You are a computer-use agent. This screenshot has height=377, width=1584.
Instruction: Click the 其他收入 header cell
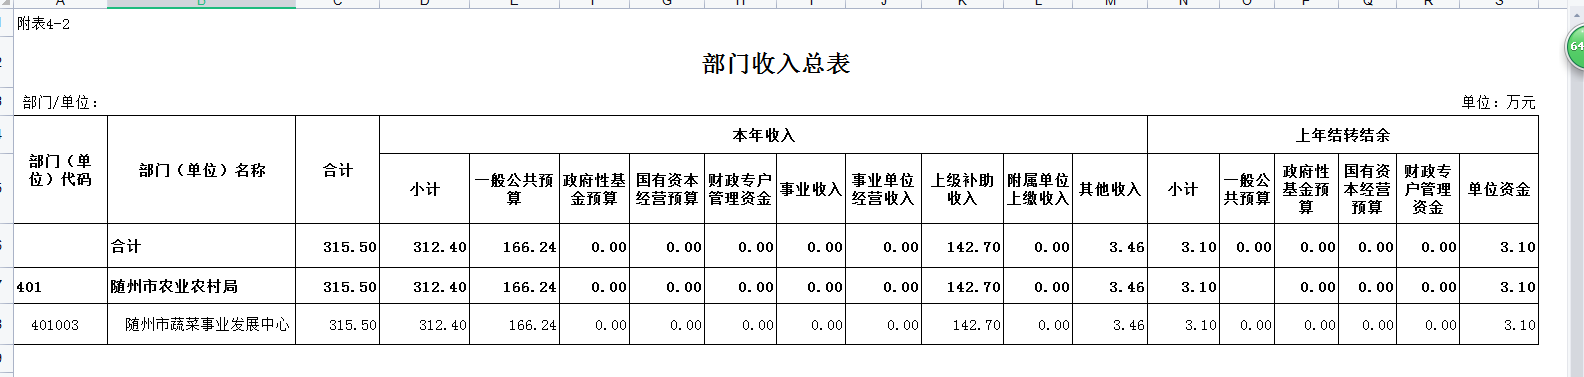[x=1110, y=189]
